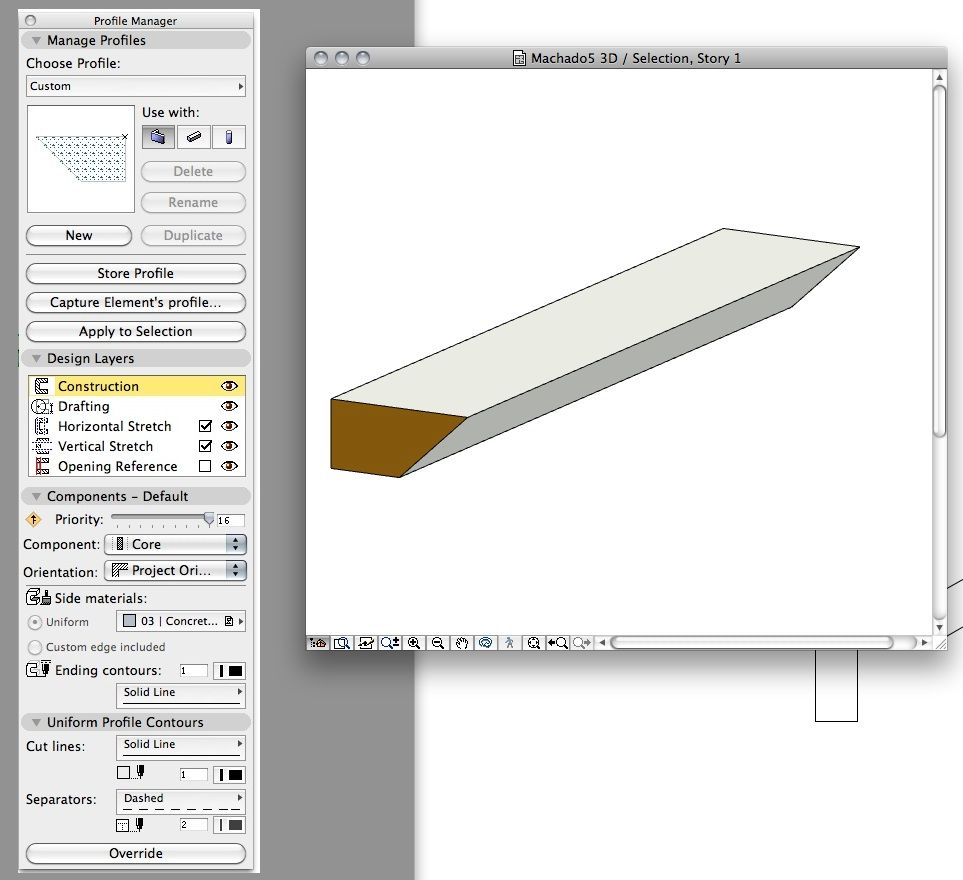Select the column use-with icon

(228, 136)
